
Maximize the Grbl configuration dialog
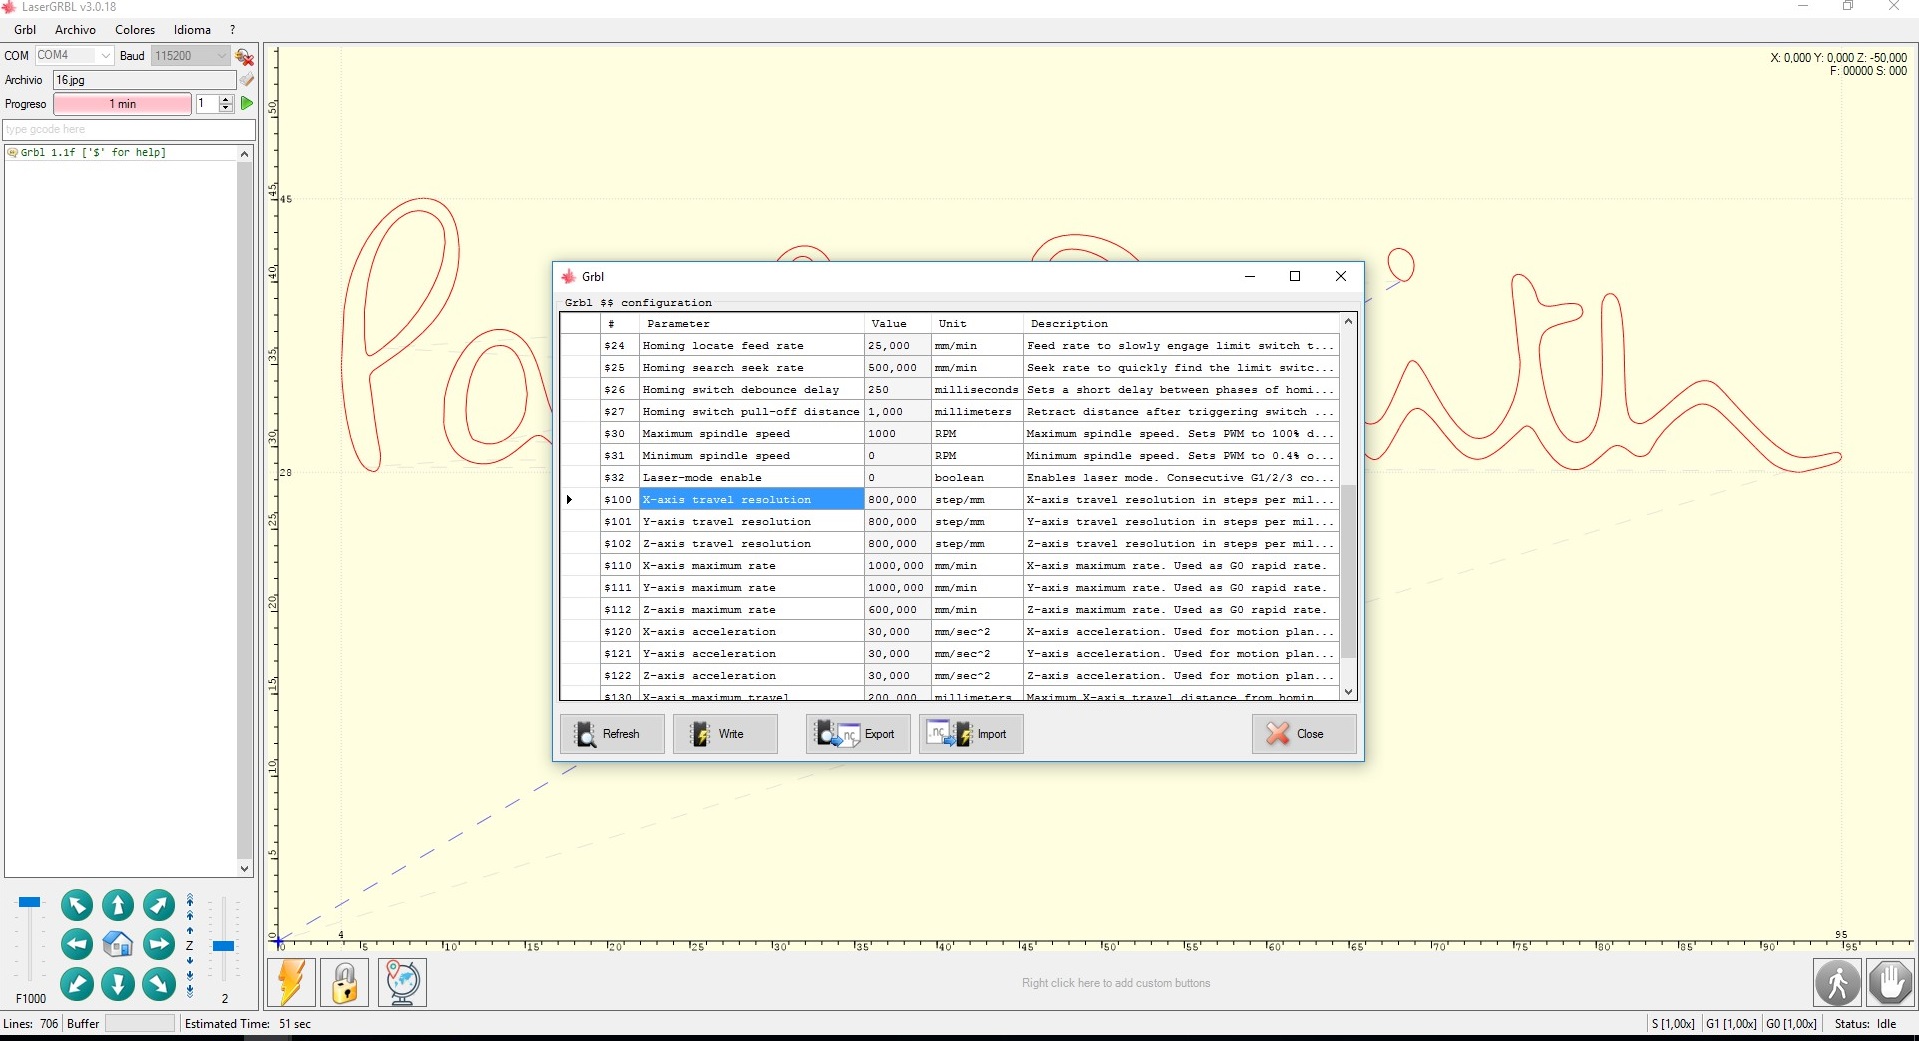pos(1295,277)
